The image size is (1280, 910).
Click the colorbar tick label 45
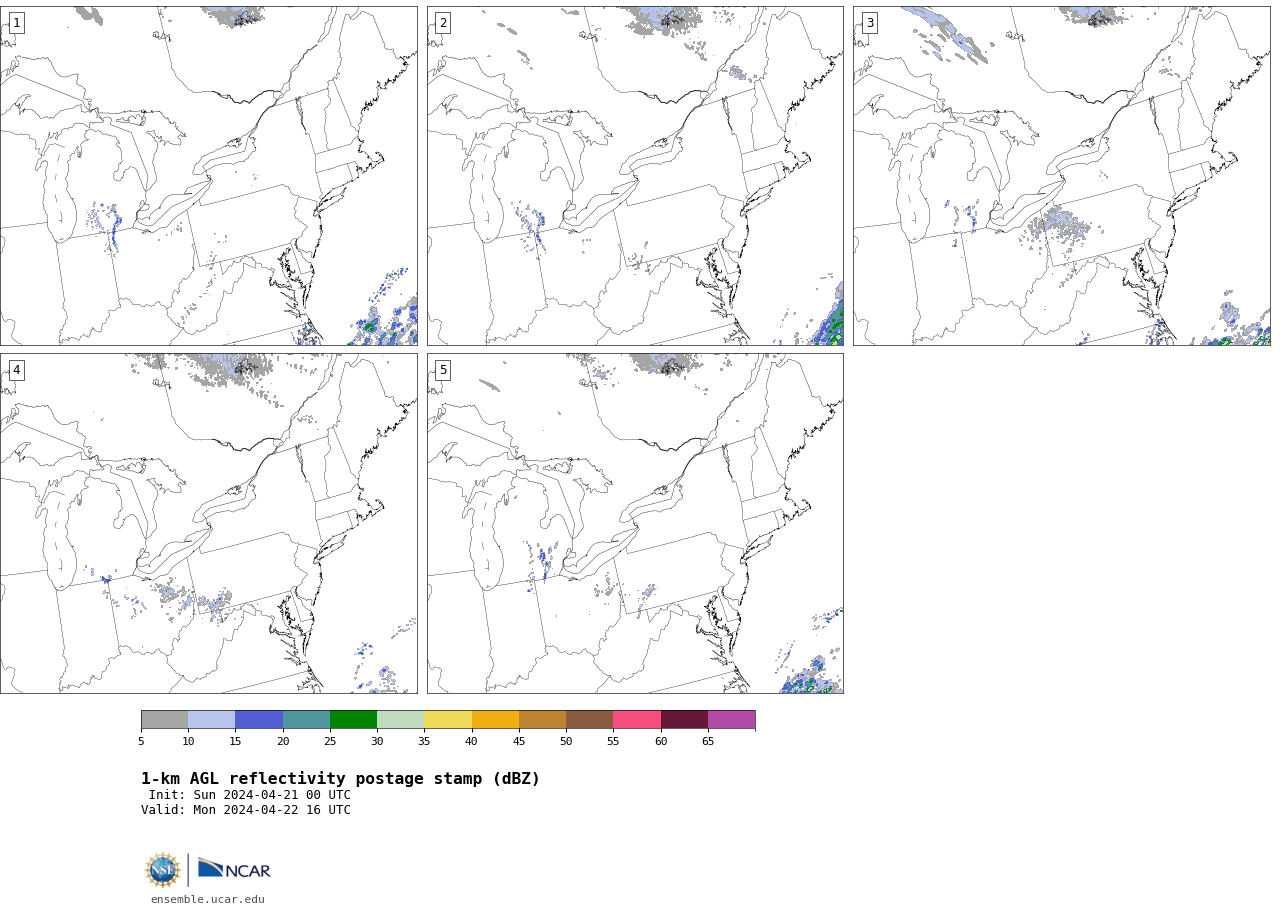519,741
